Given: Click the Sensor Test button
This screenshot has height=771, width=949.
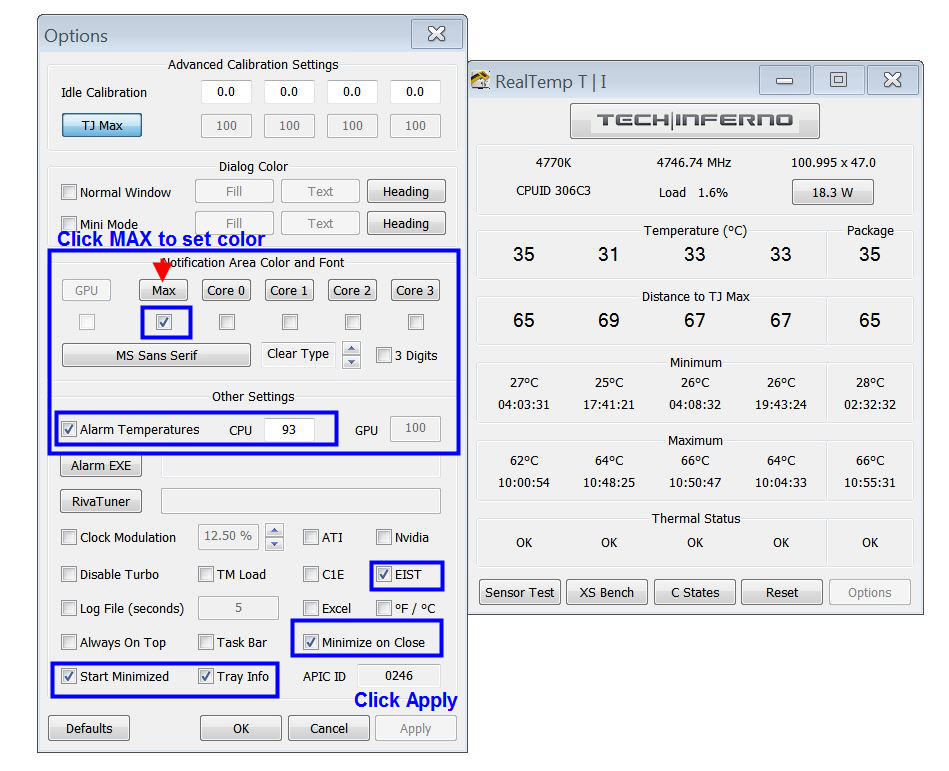Looking at the screenshot, I should (x=519, y=592).
